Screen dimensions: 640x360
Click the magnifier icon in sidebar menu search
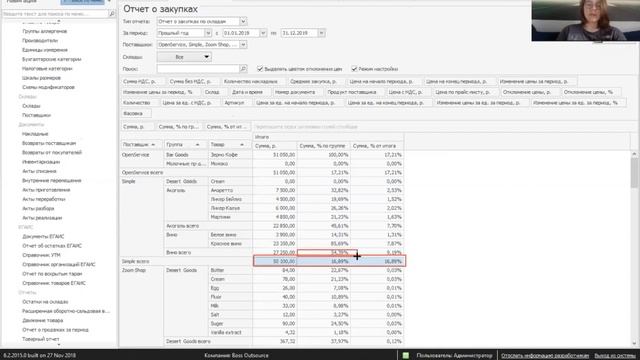click(112, 13)
